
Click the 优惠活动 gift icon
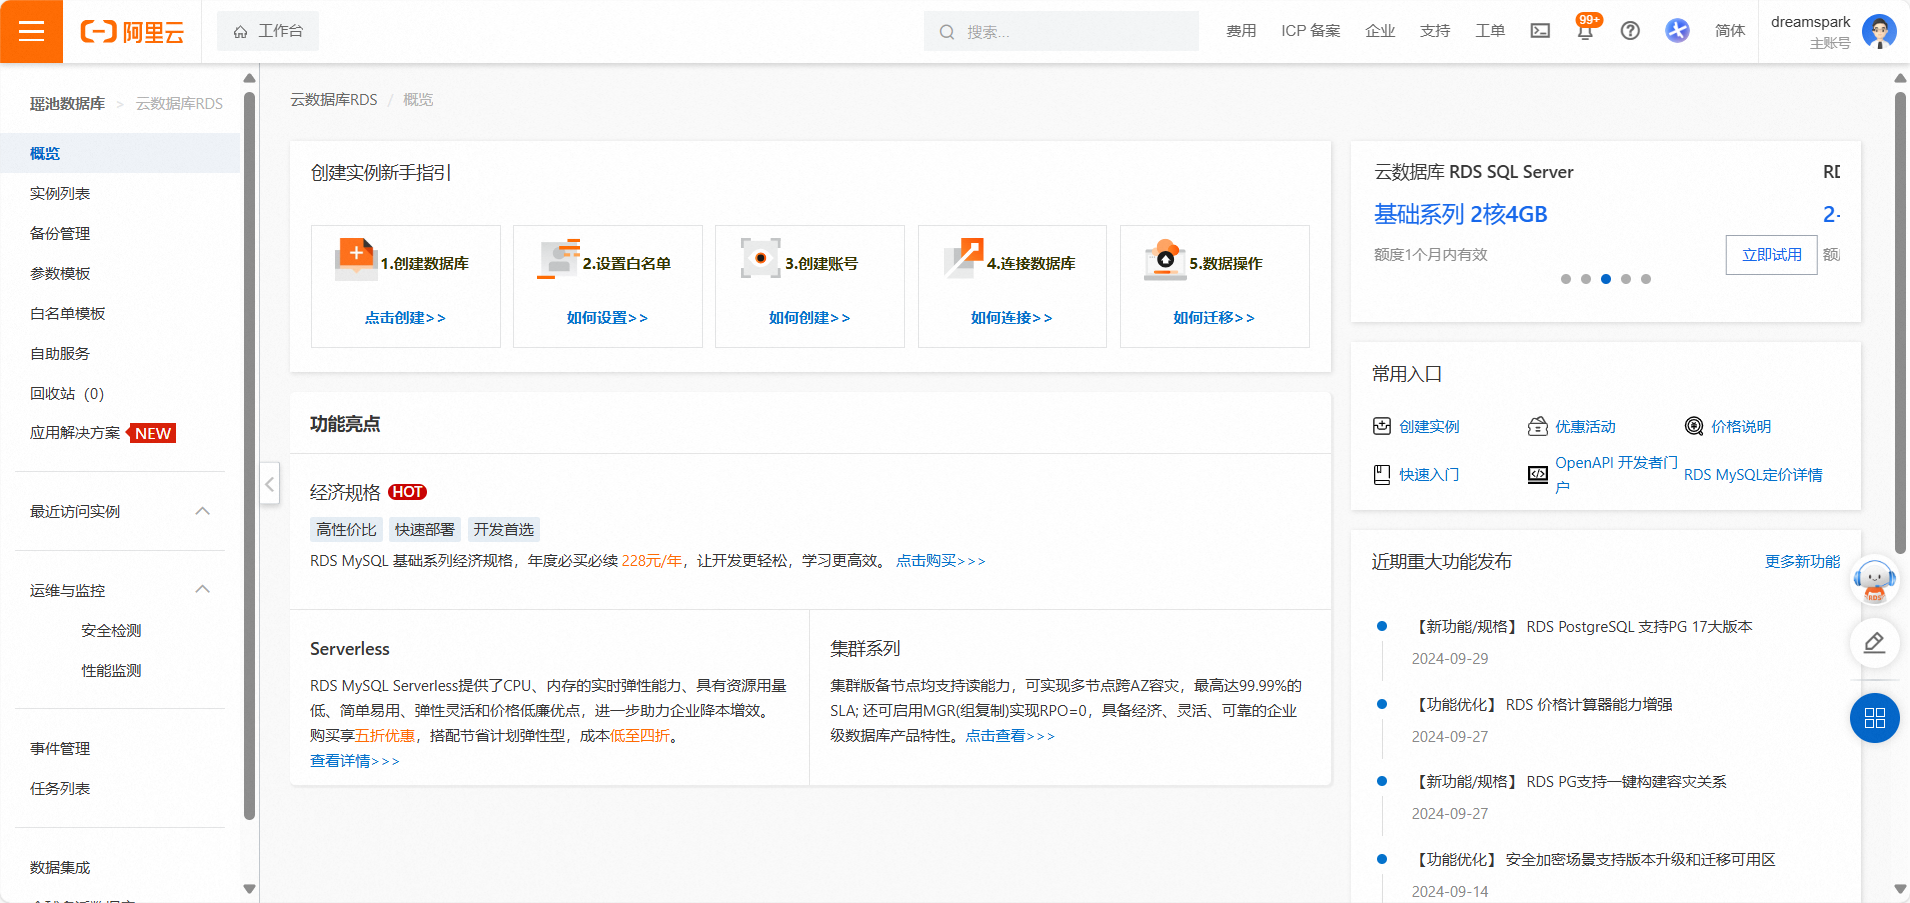pyautogui.click(x=1538, y=427)
